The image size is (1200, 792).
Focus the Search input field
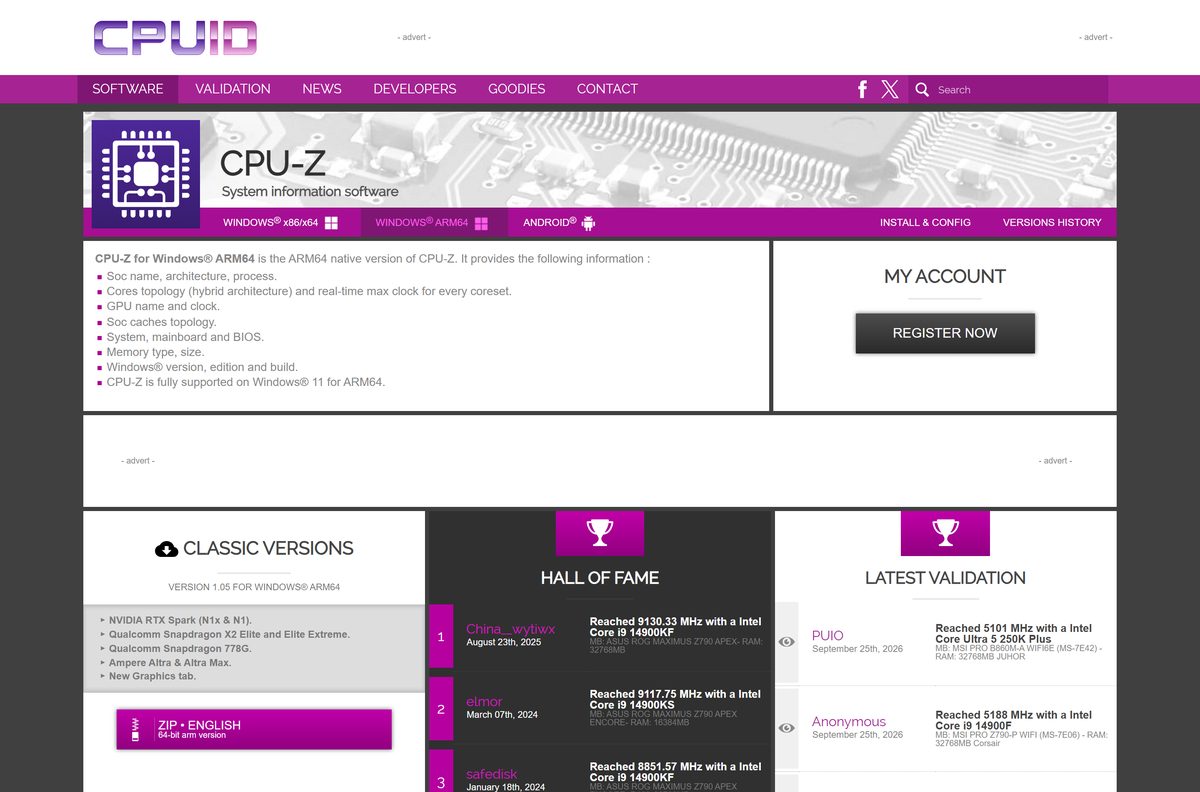pos(1018,89)
